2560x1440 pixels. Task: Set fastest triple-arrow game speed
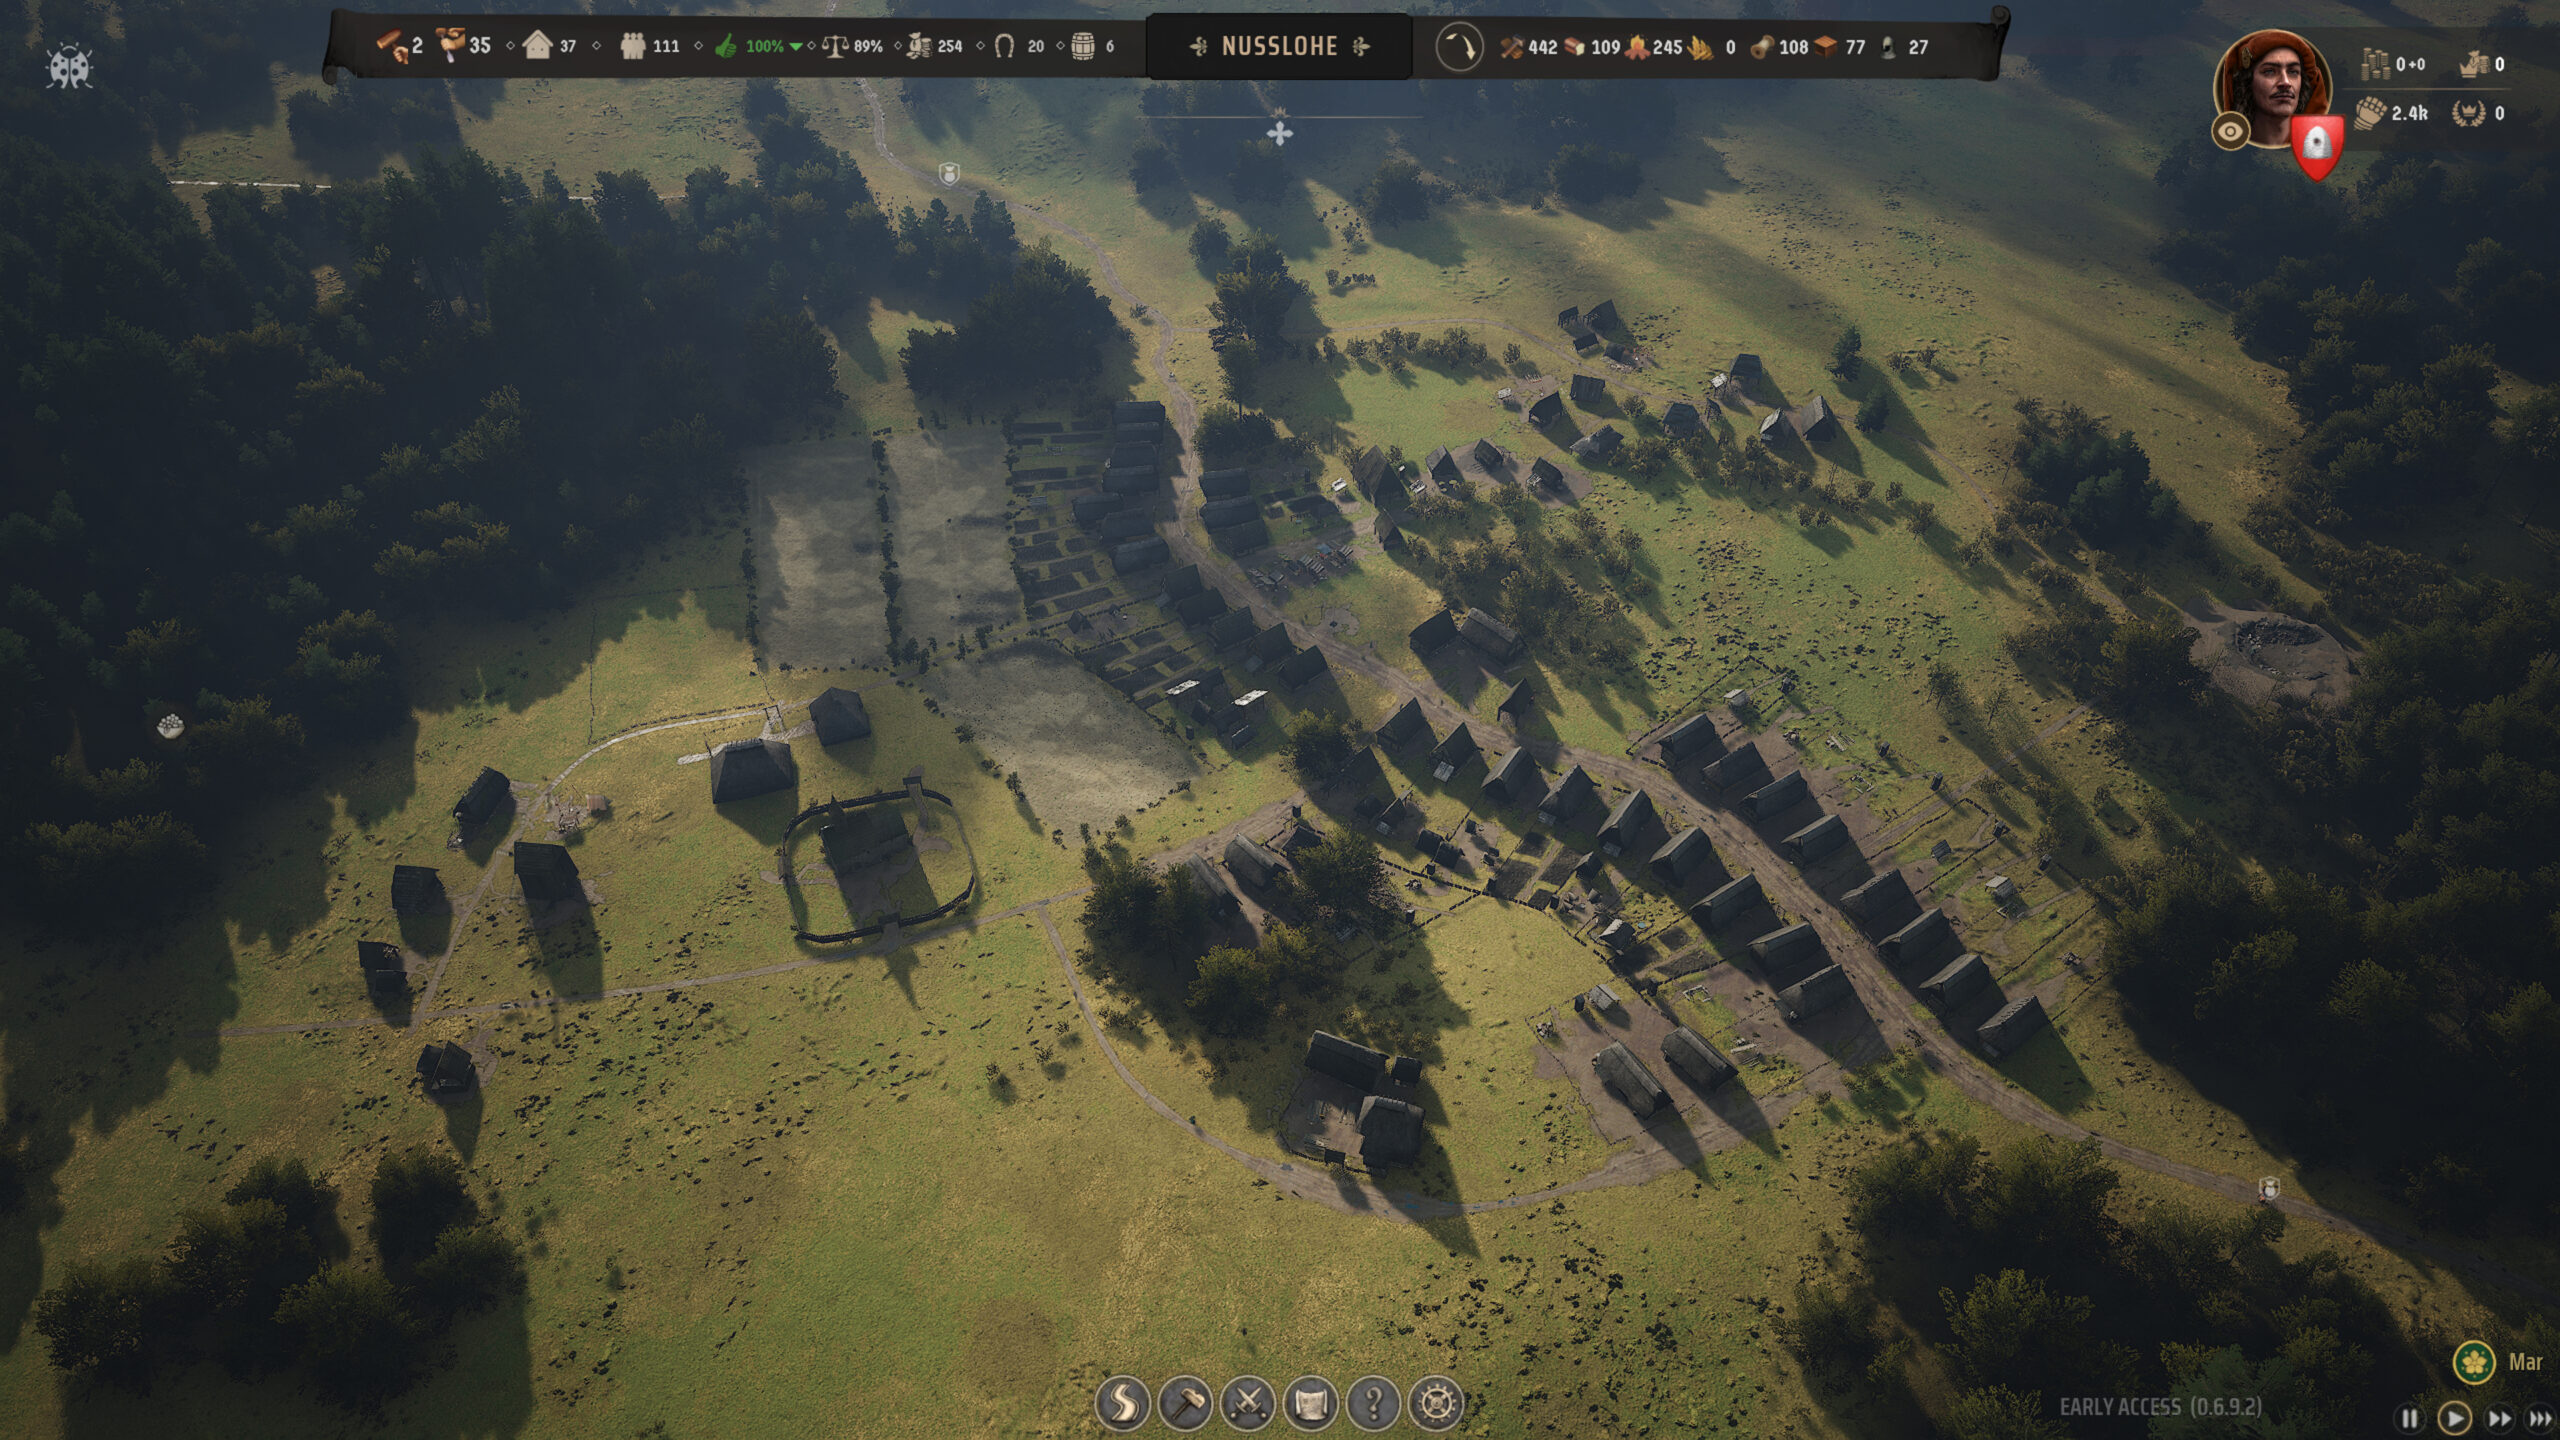(2540, 1418)
